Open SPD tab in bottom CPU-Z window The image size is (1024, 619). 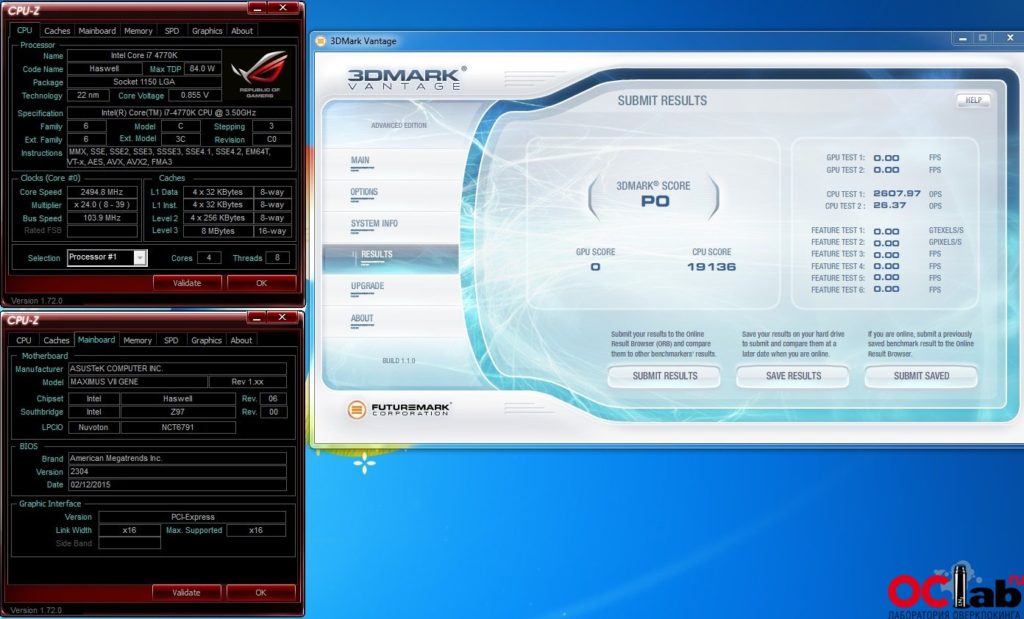[171, 340]
